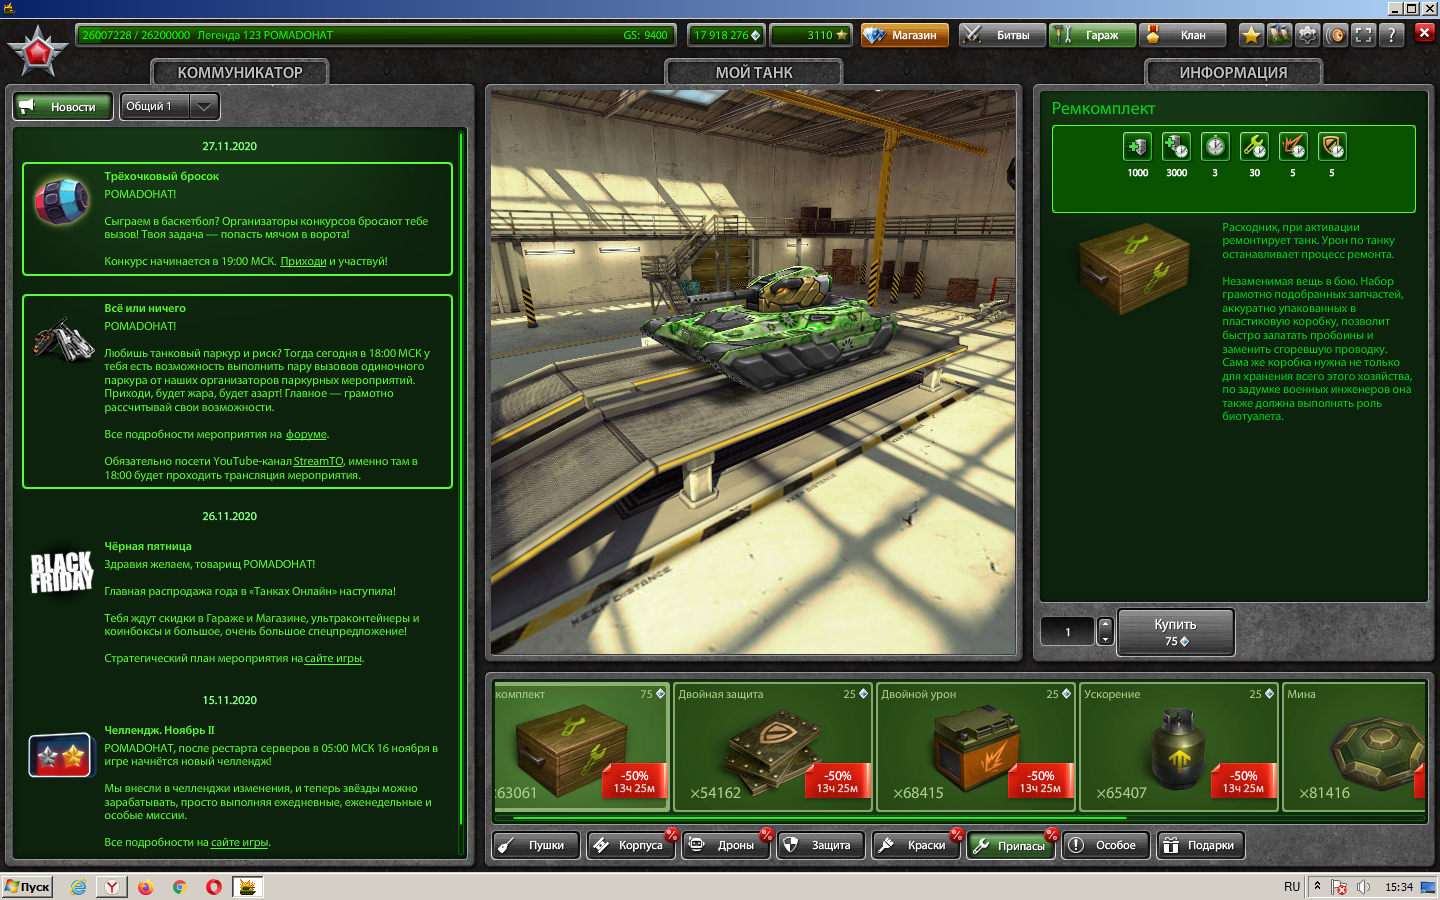
Task: Click the stopwatch property icon labeled 3
Action: (1215, 147)
